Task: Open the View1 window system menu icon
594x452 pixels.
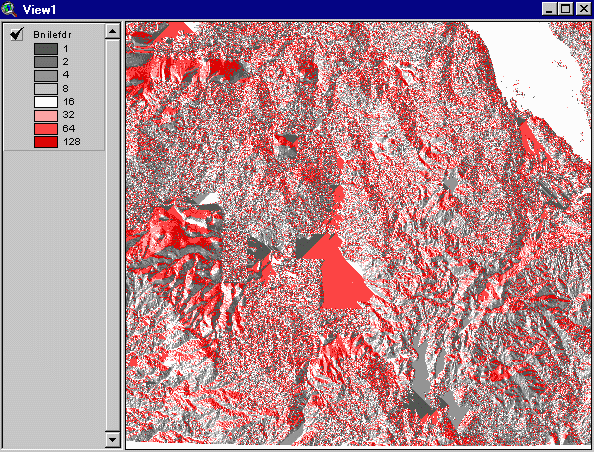Action: (9, 9)
